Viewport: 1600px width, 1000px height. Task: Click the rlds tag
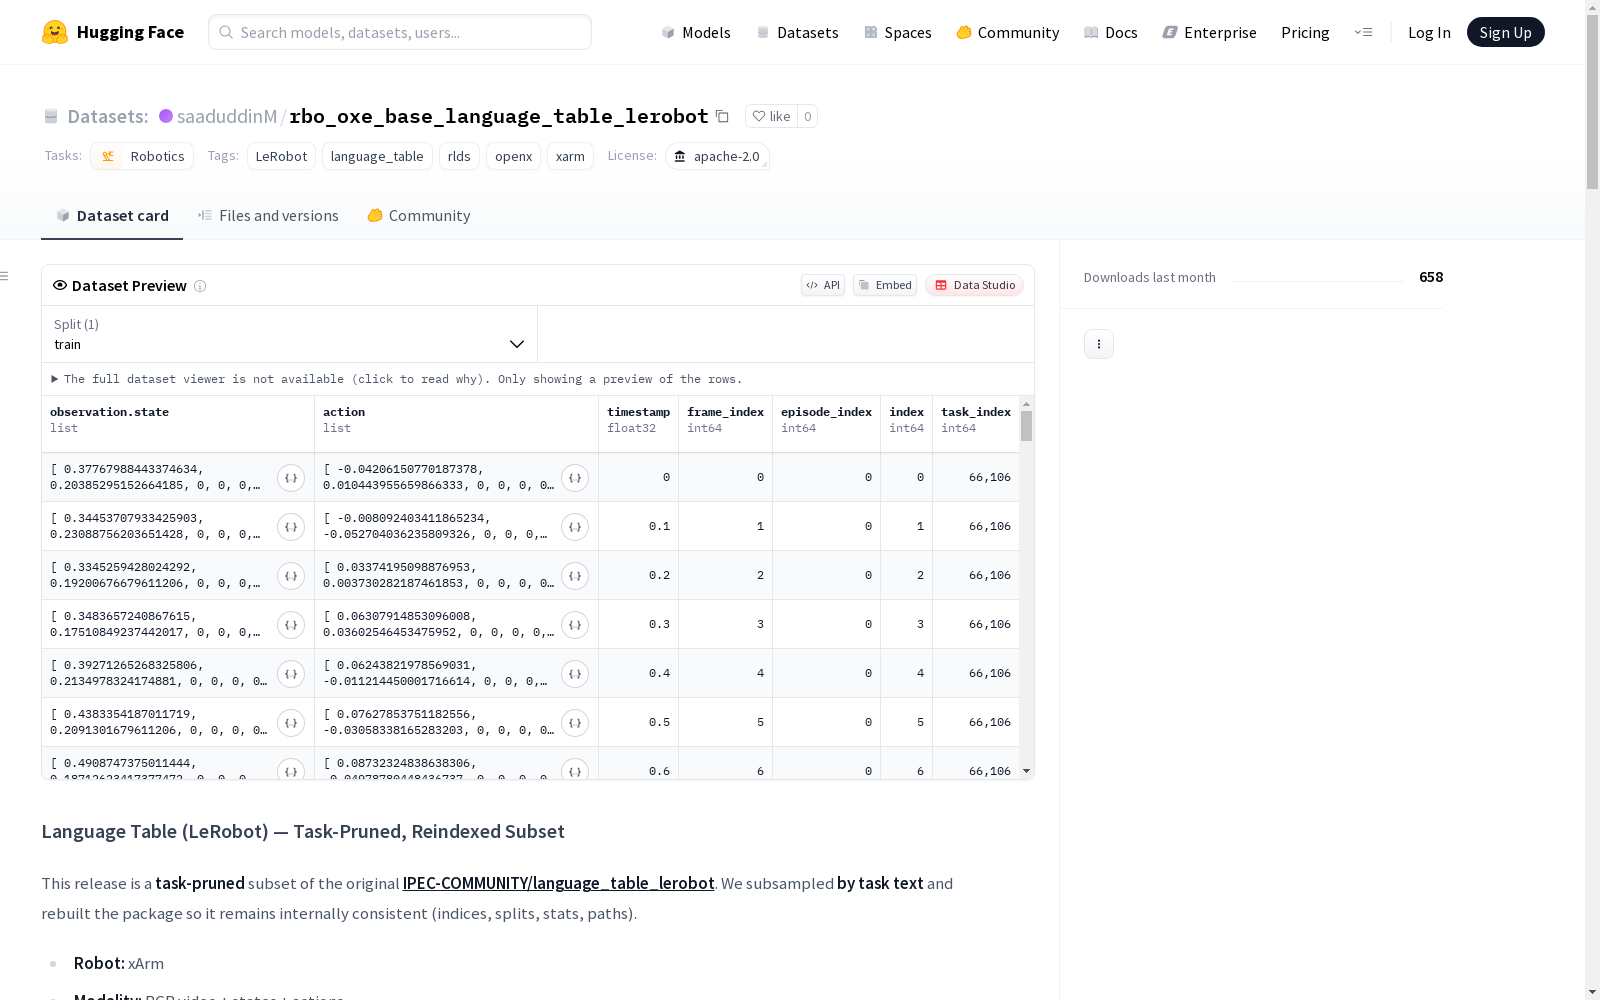459,156
